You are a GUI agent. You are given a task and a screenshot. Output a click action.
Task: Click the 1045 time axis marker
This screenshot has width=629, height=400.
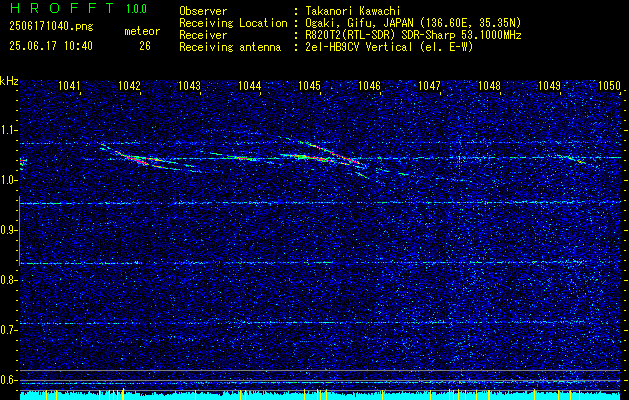click(x=310, y=85)
